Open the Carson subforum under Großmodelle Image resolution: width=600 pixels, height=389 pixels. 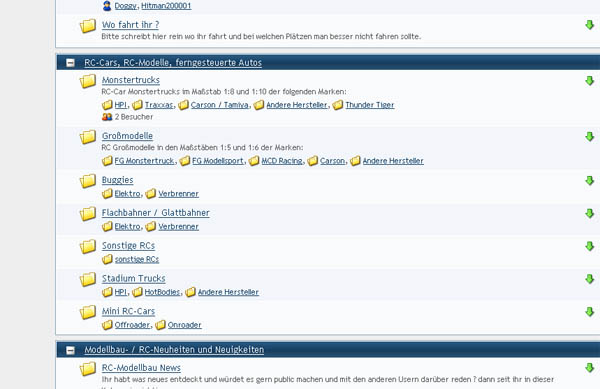click(333, 161)
